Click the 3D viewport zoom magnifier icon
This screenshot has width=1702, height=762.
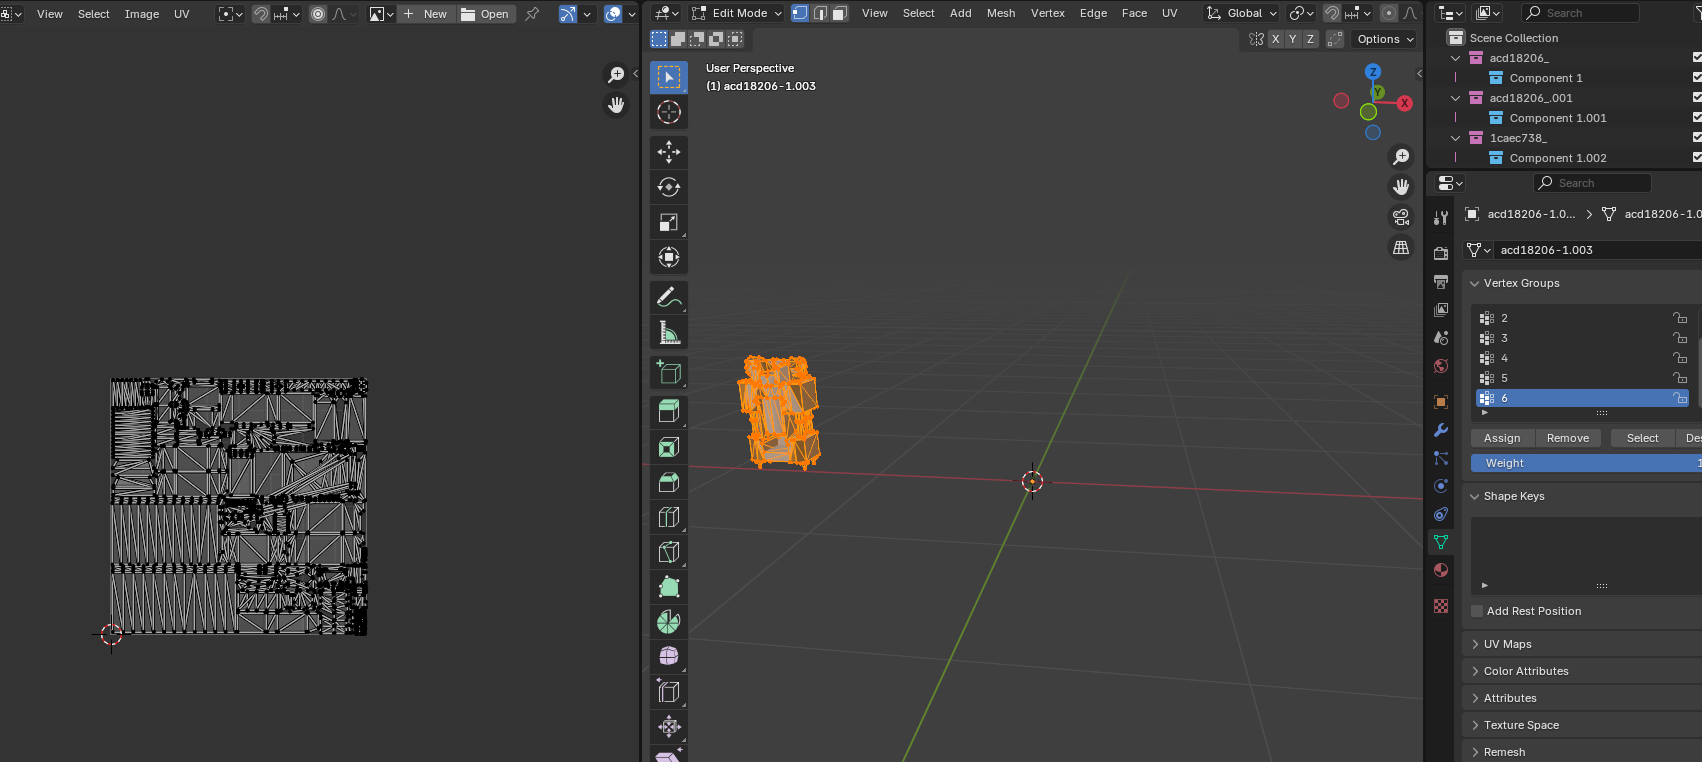click(1401, 157)
